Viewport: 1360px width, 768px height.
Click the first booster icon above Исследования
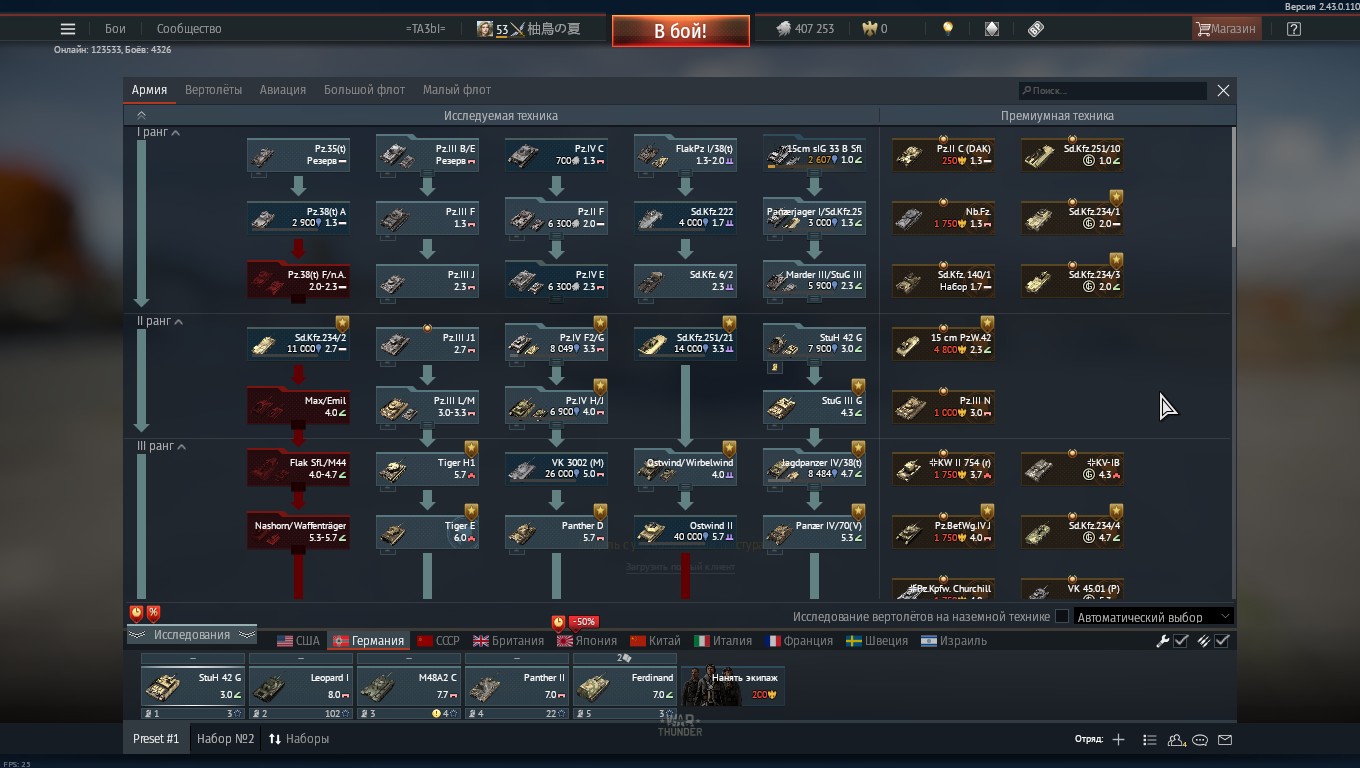[x=137, y=613]
